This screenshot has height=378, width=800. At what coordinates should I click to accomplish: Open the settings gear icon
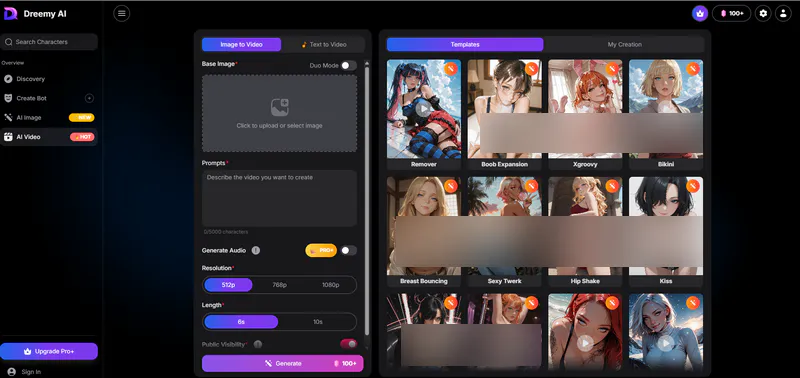[763, 13]
